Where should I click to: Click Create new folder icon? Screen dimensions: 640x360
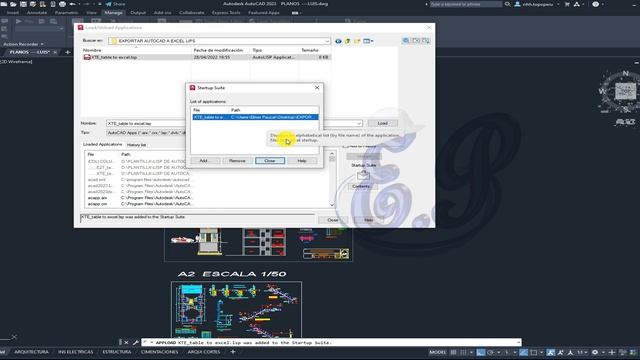pyautogui.click(x=357, y=41)
